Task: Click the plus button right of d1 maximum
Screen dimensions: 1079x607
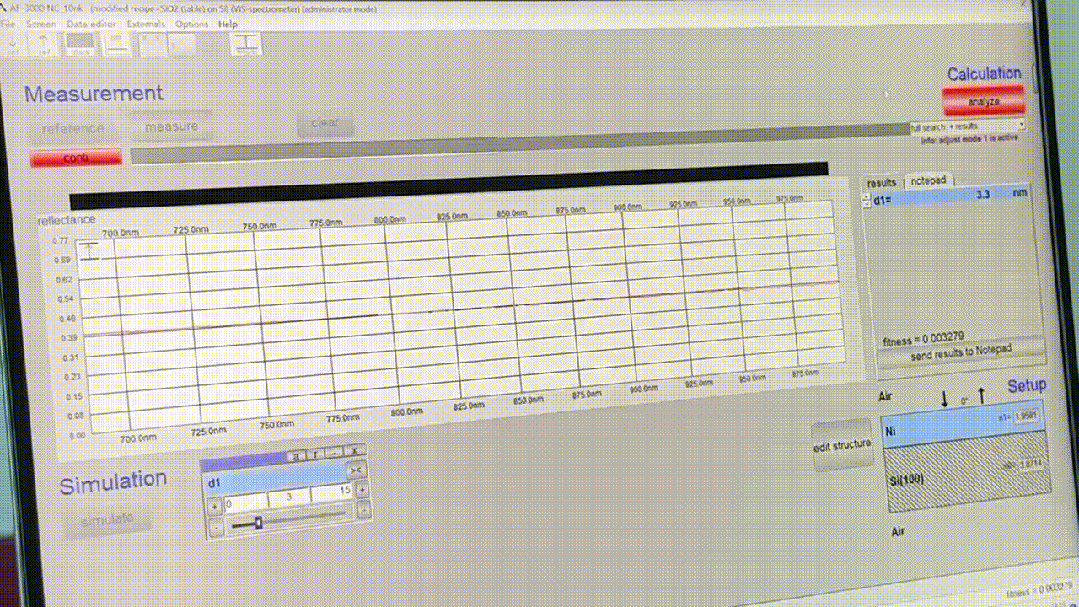Action: click(x=362, y=491)
